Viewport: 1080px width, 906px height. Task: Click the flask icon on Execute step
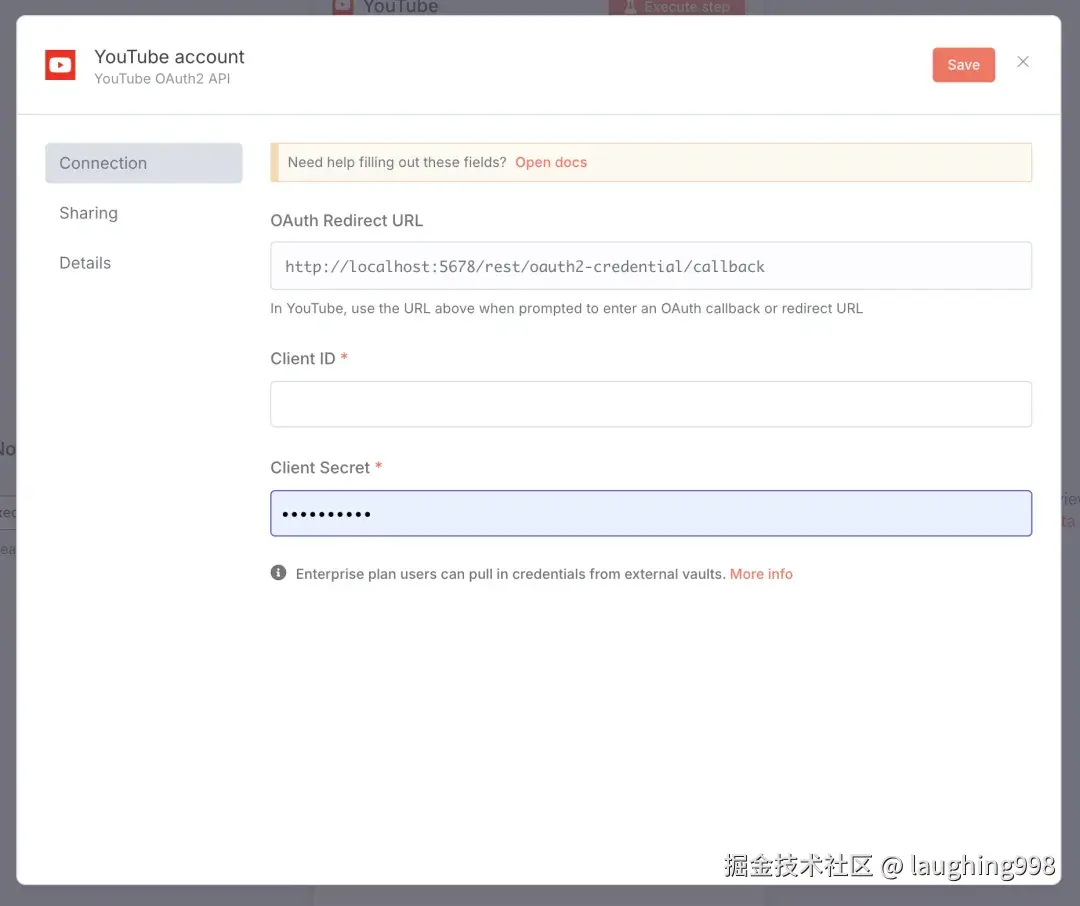pos(630,7)
